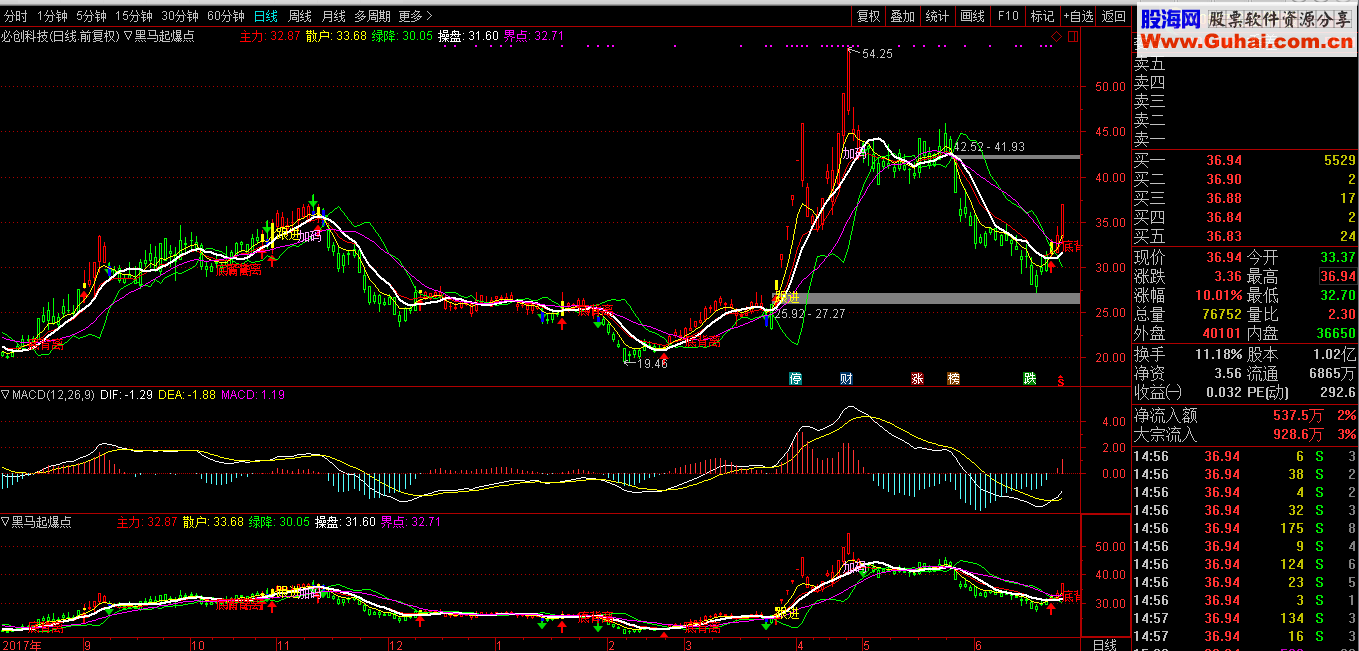Image resolution: width=1359 pixels, height=651 pixels.
Task: Click the DIF: -1.29 label
Action: click(x=127, y=395)
